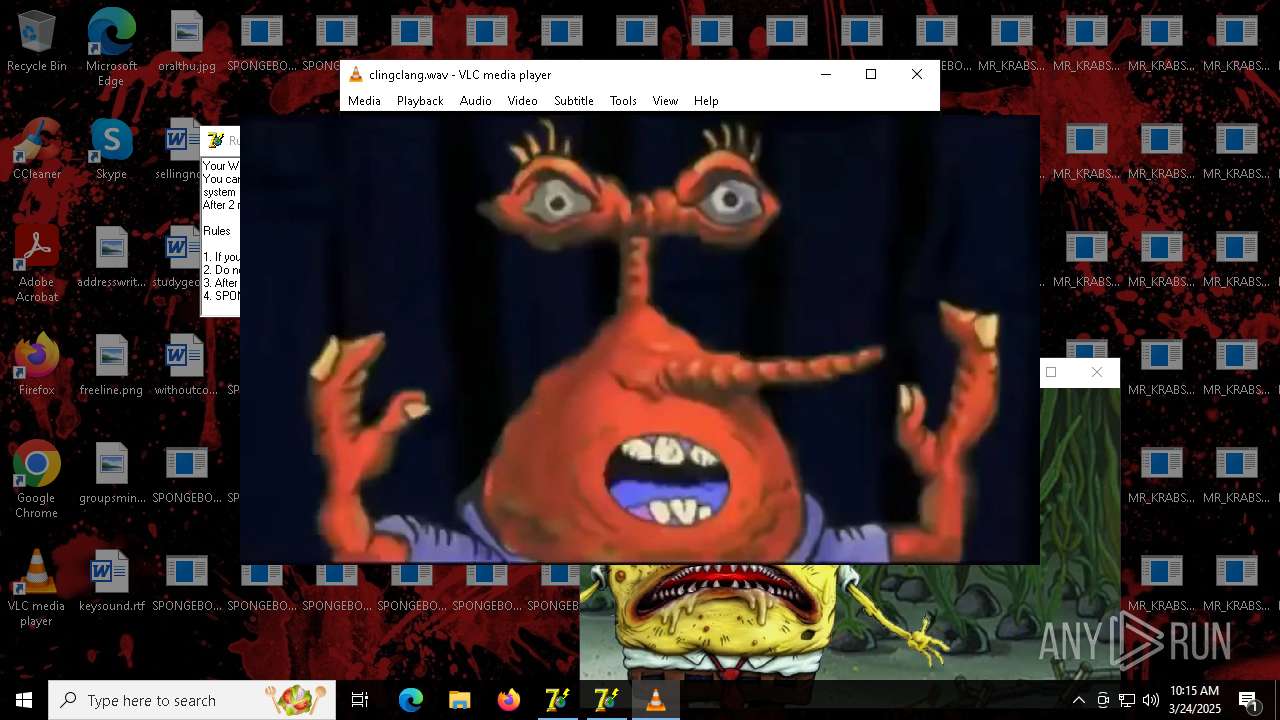This screenshot has width=1280, height=720.
Task: Click the VLC cone icon in the title bar
Action: [x=355, y=75]
